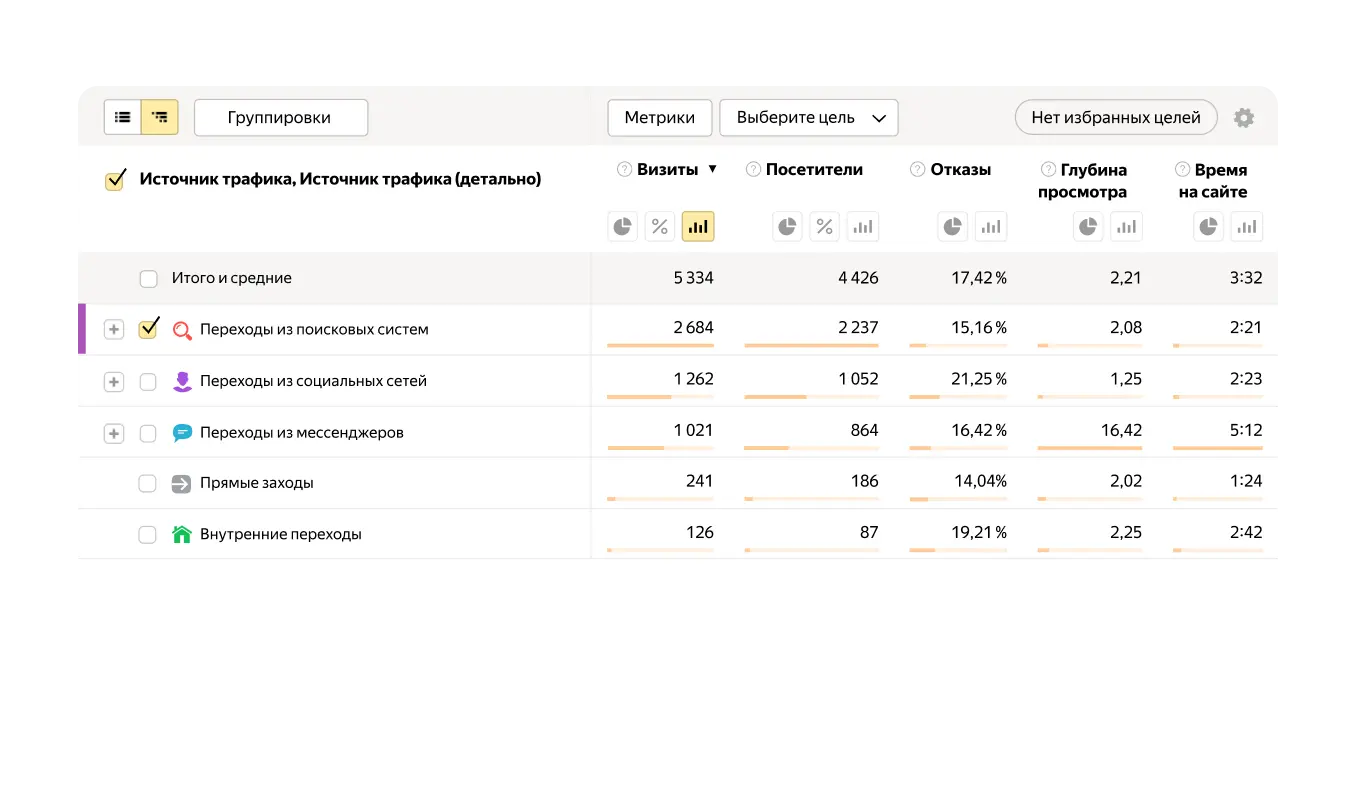1356x801 pixels.
Task: Click the home icon next to Внутренние переходы
Action: 180,533
